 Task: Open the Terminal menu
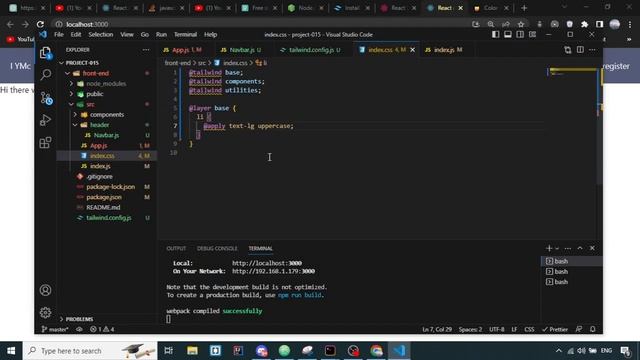185,35
